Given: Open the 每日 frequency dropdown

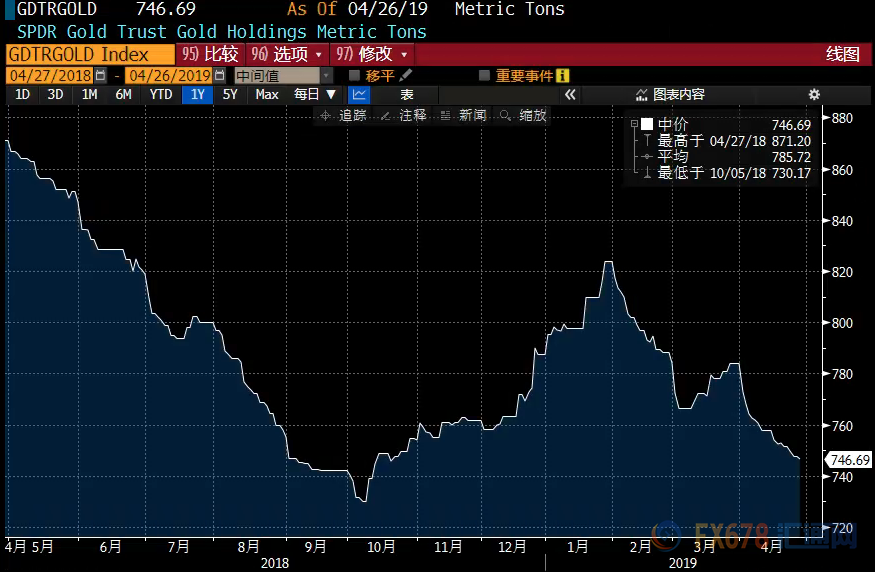Looking at the screenshot, I should 315,94.
